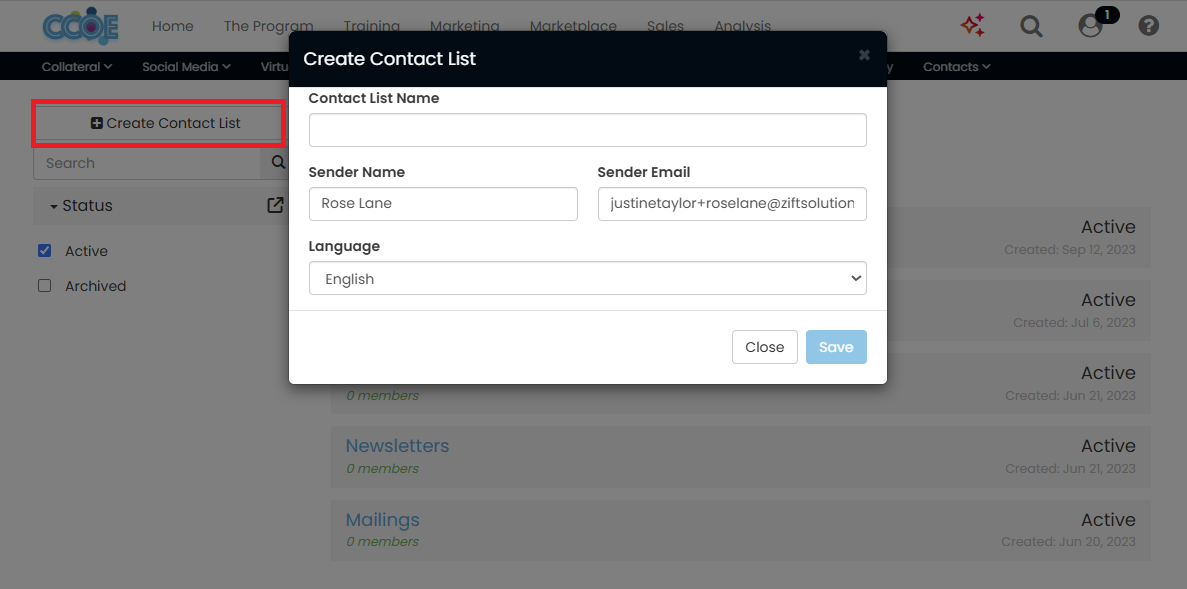Click the external link icon beside Status
Viewport: 1187px width, 589px height.
point(274,205)
